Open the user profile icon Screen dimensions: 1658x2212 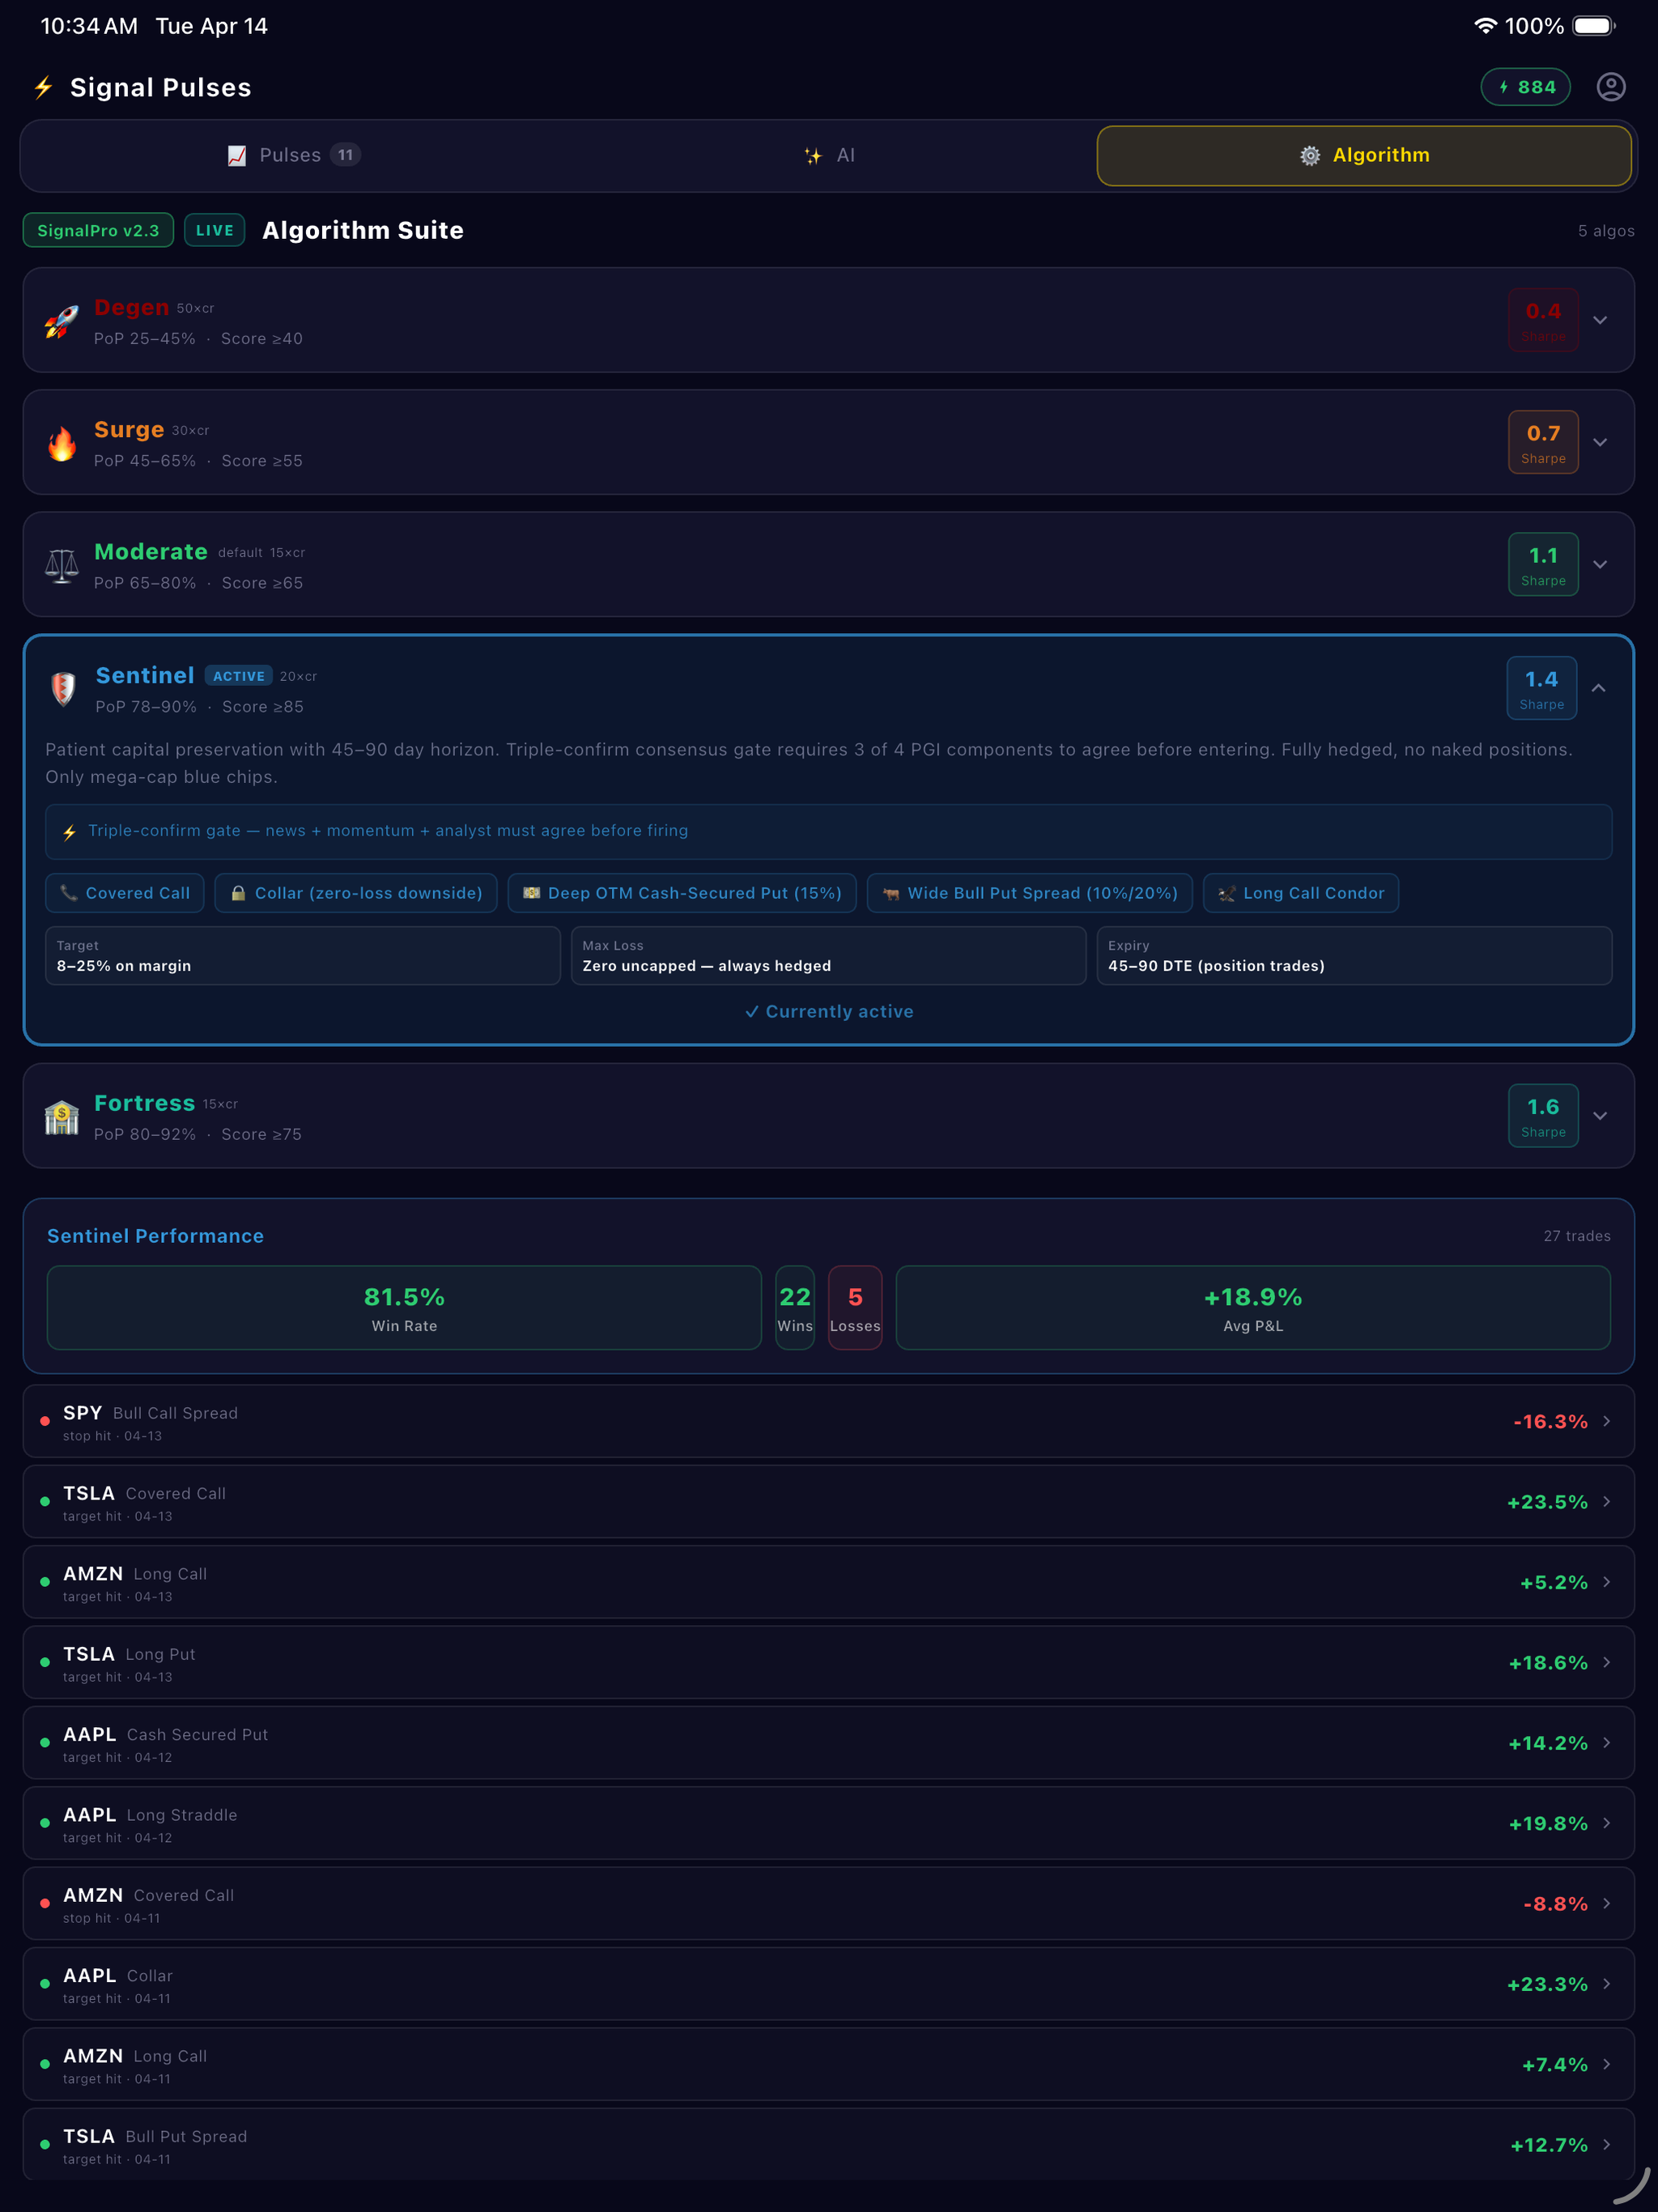[1610, 87]
